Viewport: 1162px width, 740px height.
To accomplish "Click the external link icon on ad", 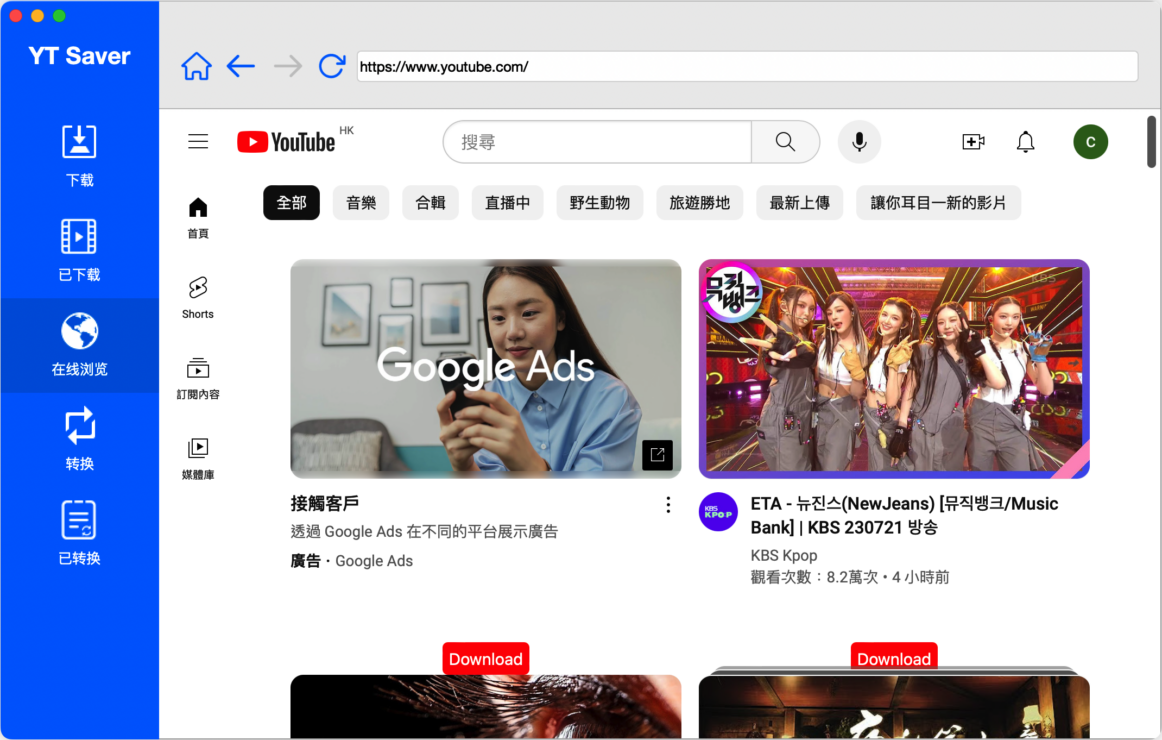I will [657, 455].
